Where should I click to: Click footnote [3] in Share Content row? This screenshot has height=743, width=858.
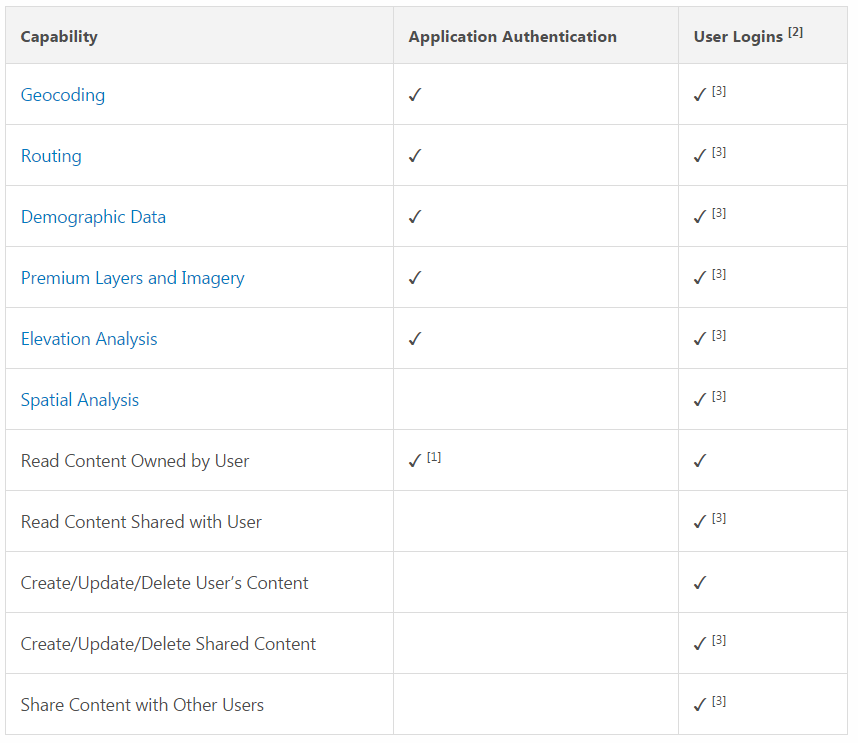click(x=719, y=701)
